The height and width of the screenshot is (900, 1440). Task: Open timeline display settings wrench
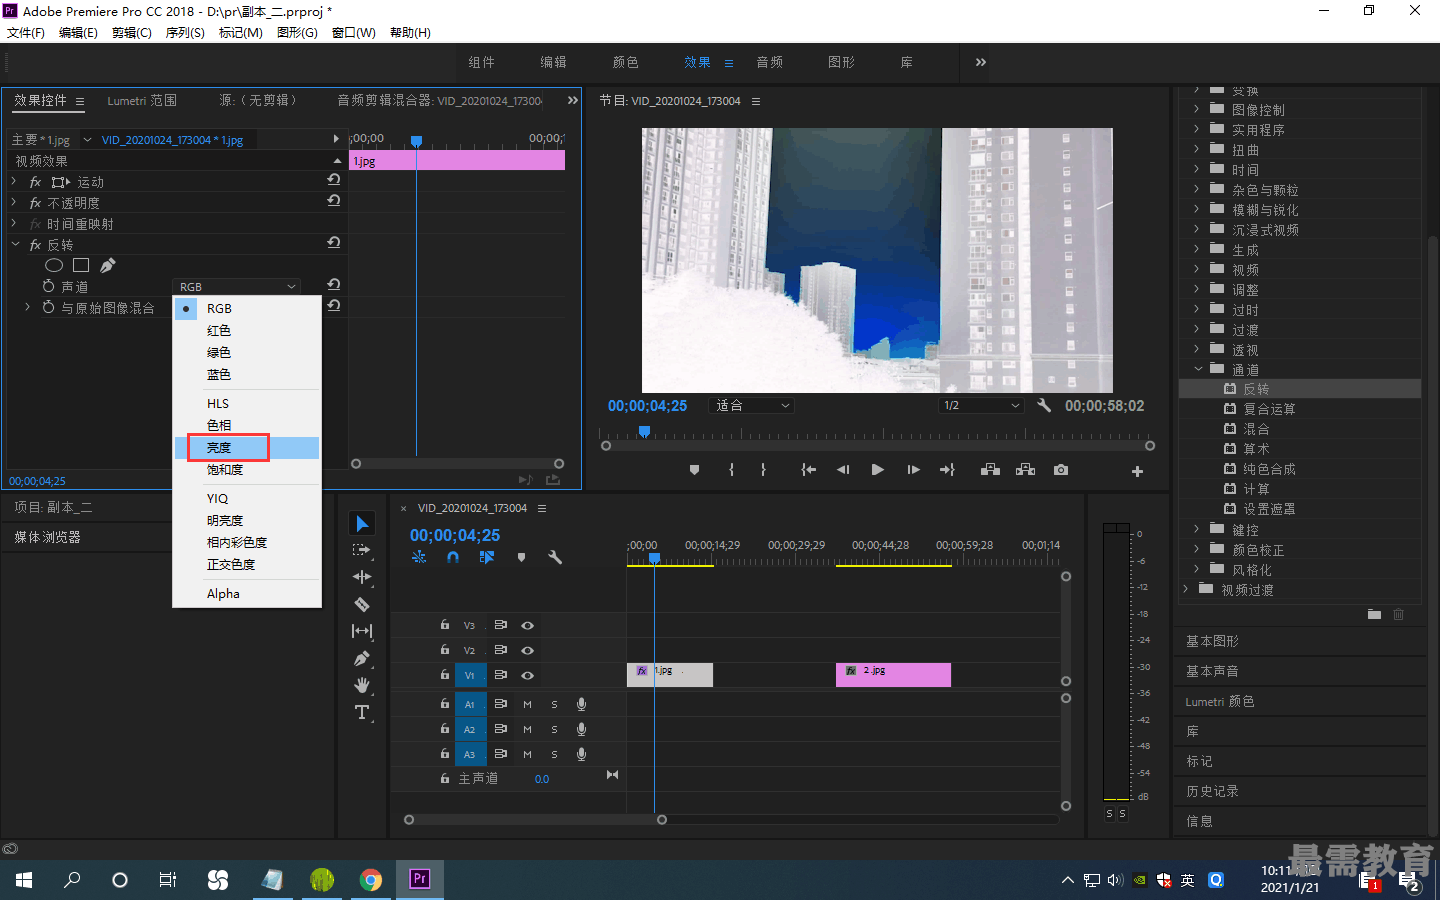555,558
